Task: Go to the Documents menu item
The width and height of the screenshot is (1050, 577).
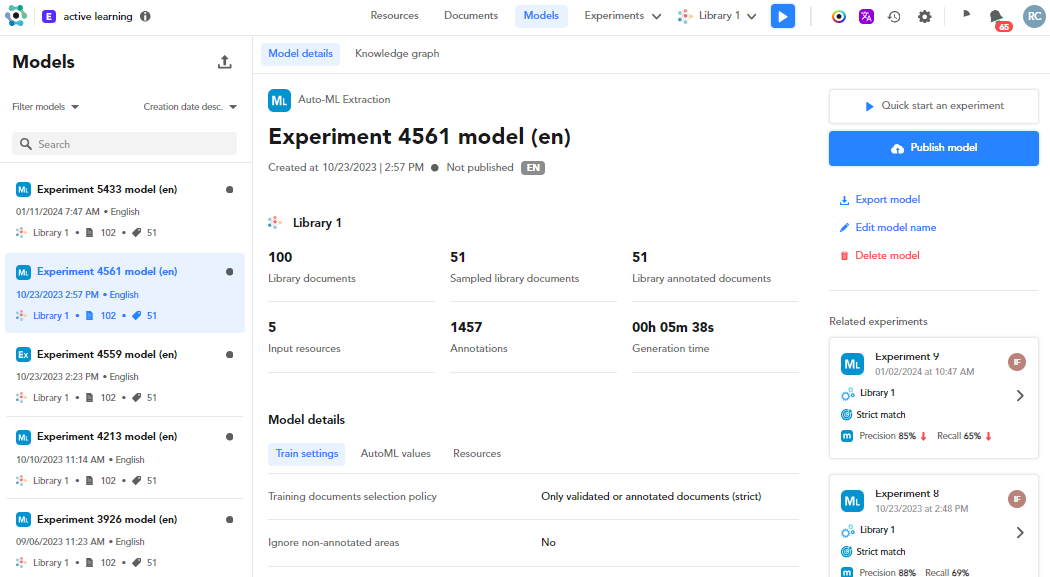Action: (x=471, y=16)
